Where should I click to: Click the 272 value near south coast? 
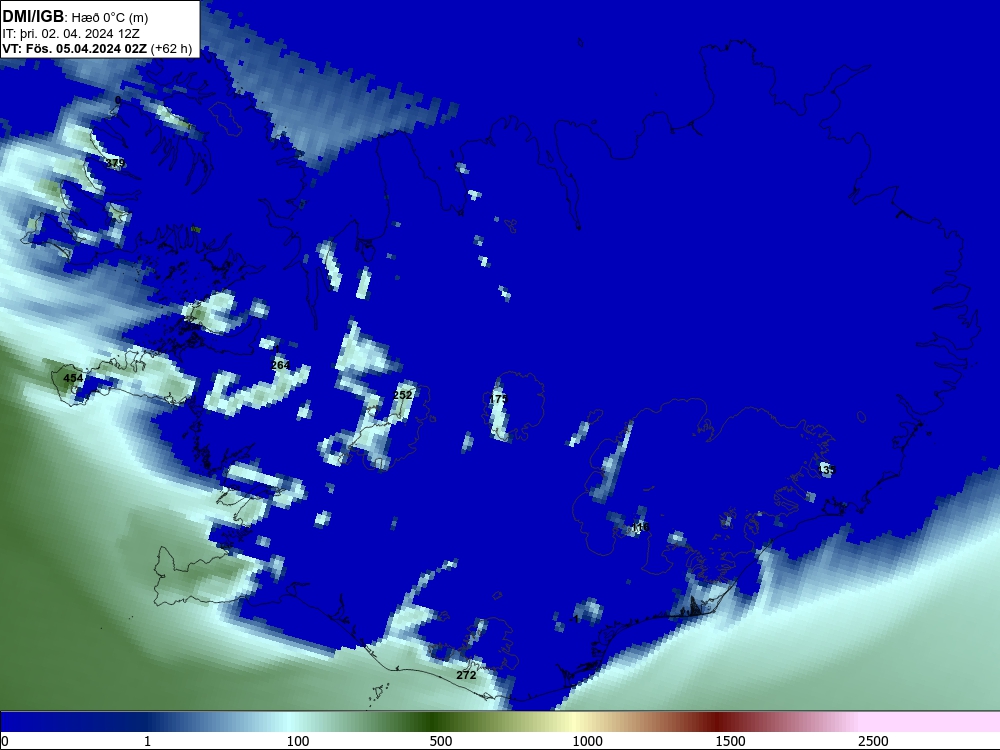[466, 675]
